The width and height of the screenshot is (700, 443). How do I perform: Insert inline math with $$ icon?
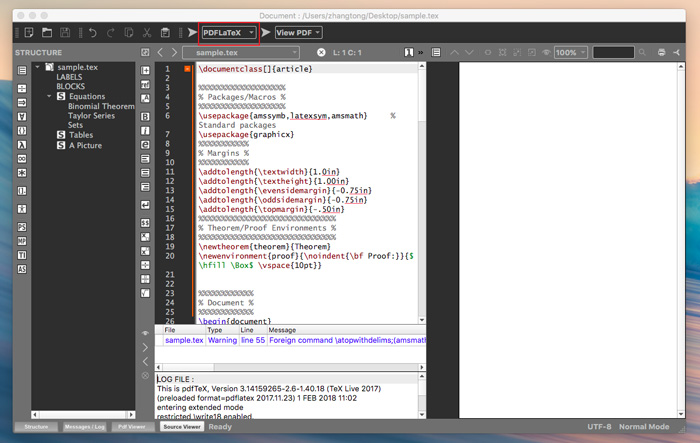pos(145,223)
